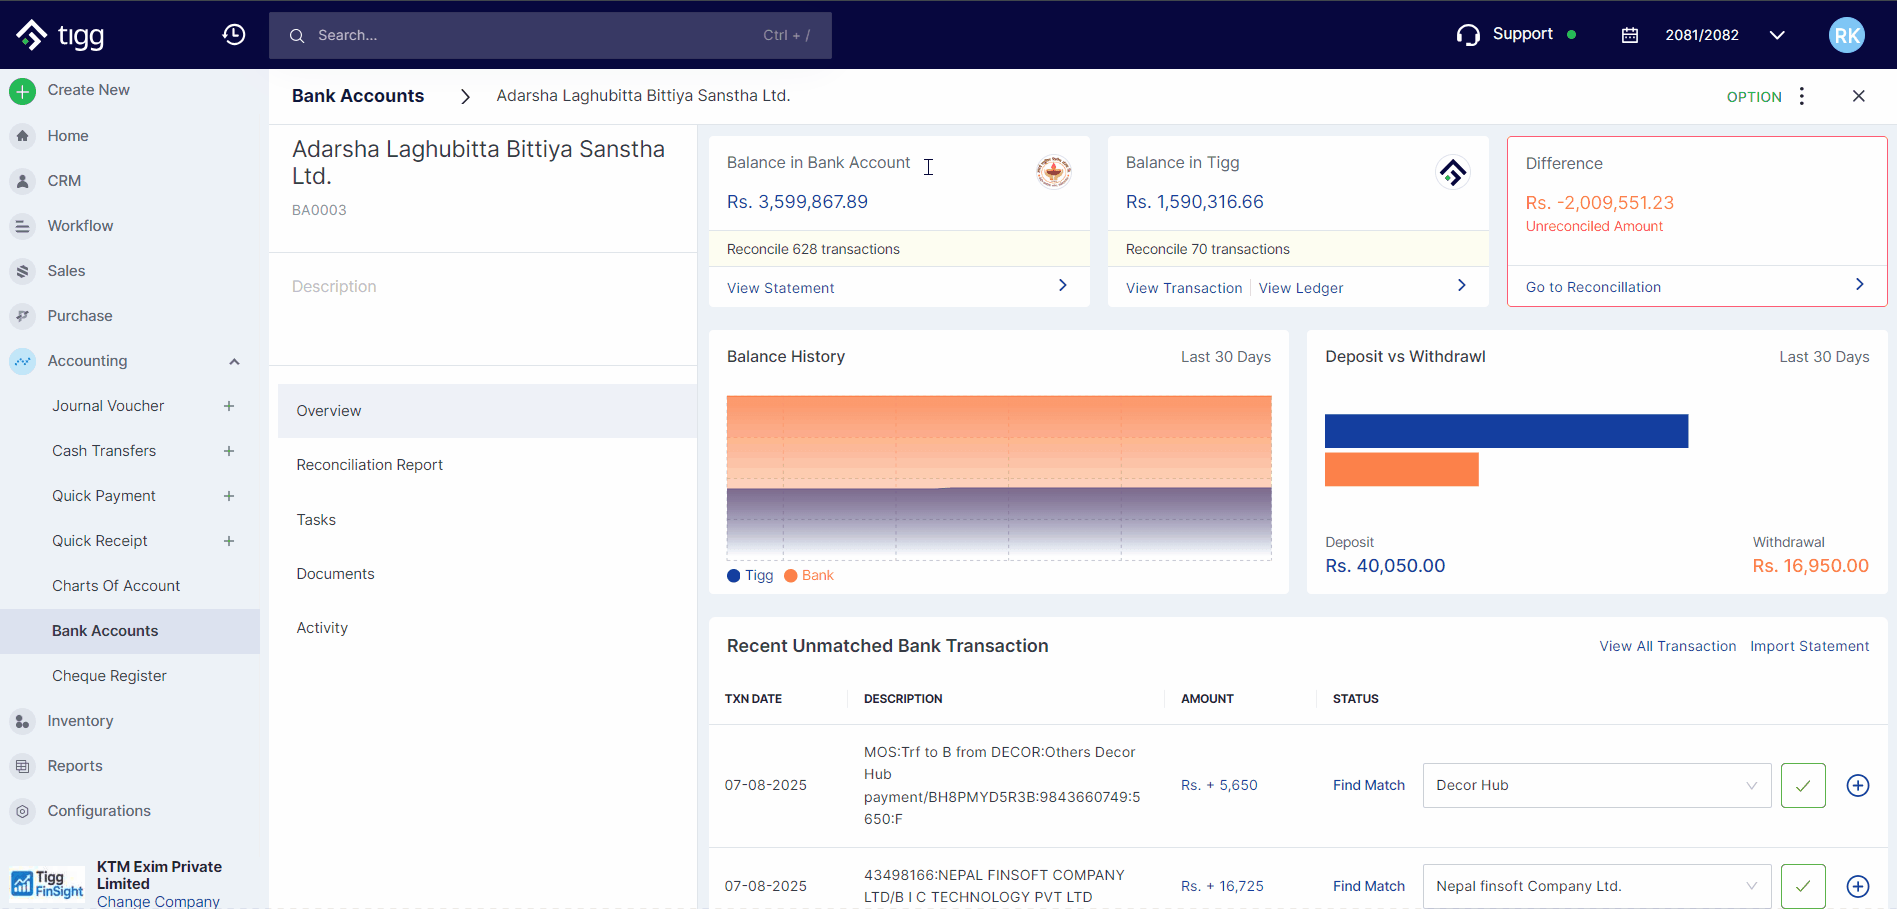
Task: Click Find Match for Rs. + 16,725
Action: [1369, 886]
